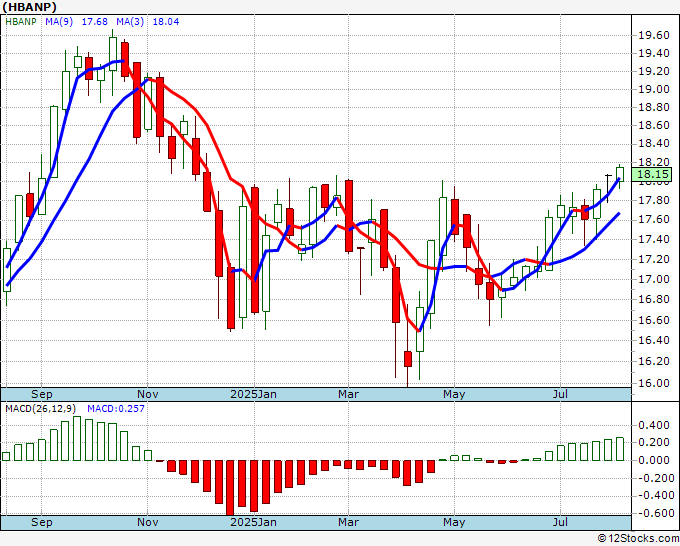
Task: Click the May label on price chart axis
Action: click(454, 394)
